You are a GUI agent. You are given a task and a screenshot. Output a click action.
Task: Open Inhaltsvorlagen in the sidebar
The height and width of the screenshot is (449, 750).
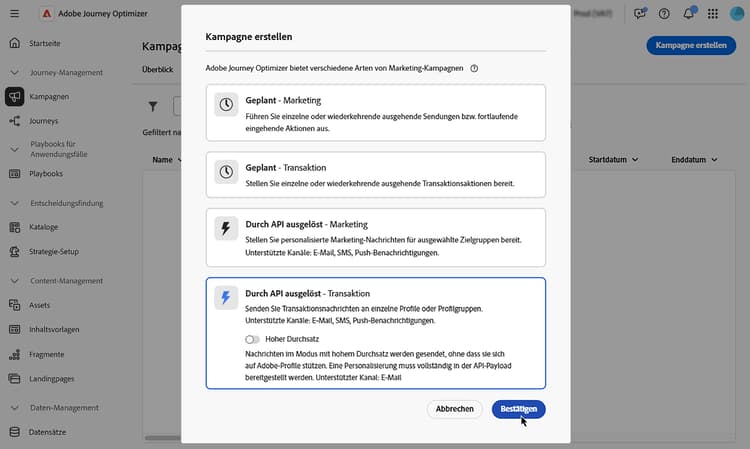click(x=54, y=329)
